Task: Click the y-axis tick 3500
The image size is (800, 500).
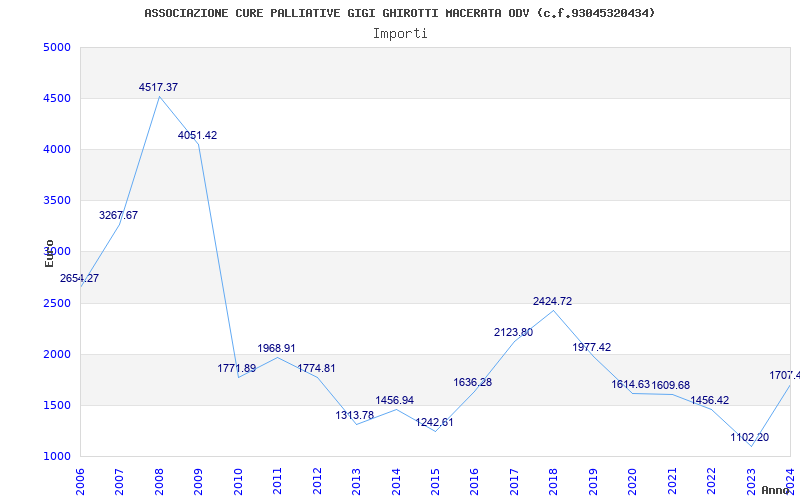Action: (x=57, y=201)
